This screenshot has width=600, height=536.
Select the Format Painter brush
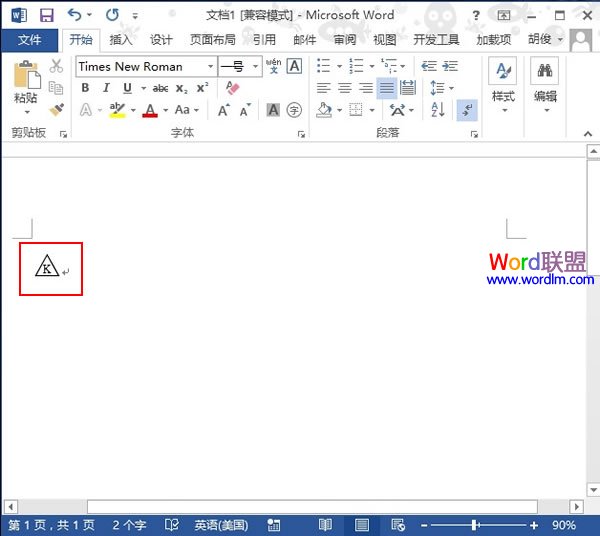pyautogui.click(x=56, y=110)
